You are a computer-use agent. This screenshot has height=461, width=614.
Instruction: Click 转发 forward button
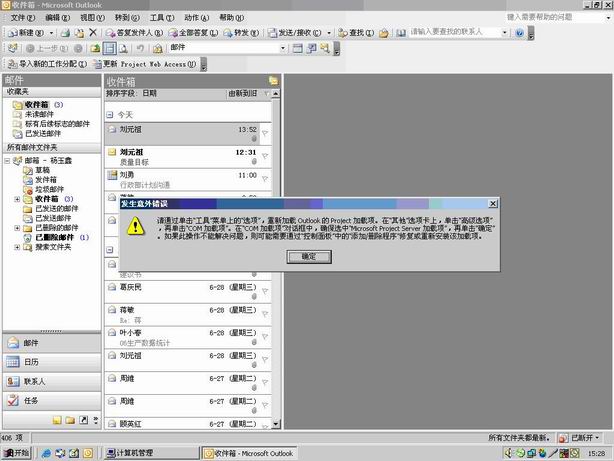coord(241,33)
